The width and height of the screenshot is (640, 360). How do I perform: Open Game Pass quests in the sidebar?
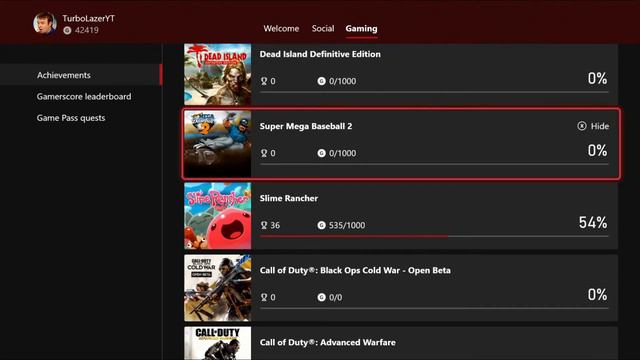(71, 118)
